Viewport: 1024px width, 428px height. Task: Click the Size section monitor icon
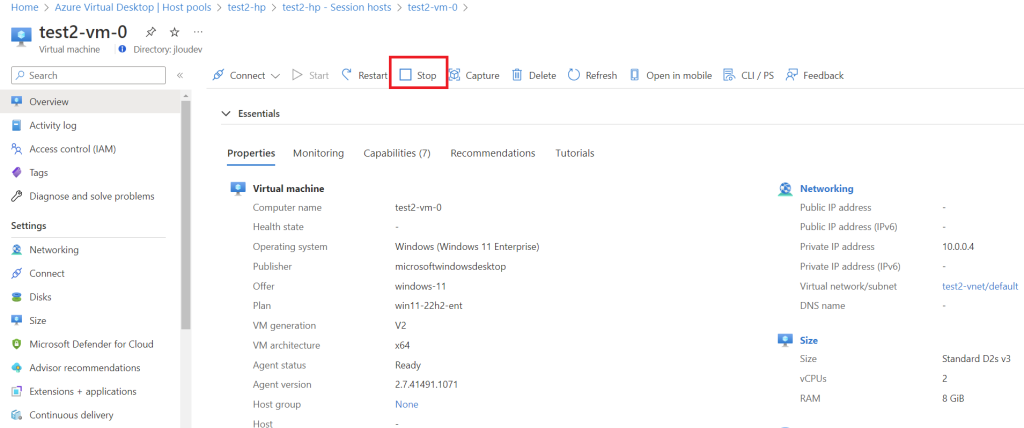(785, 340)
